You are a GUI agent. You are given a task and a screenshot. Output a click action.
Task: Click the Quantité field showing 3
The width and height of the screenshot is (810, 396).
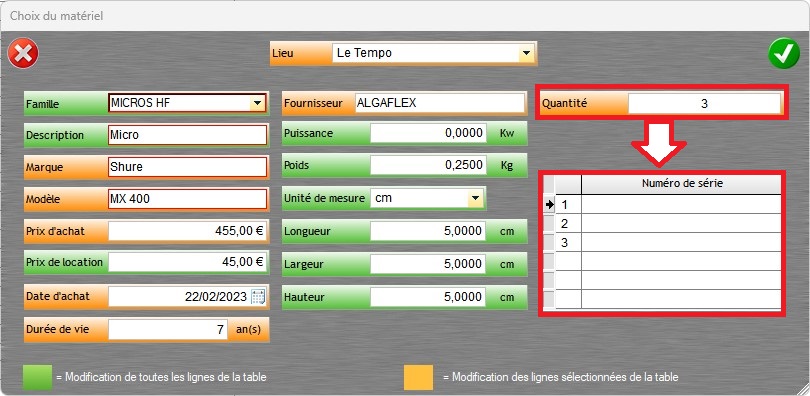[704, 104]
